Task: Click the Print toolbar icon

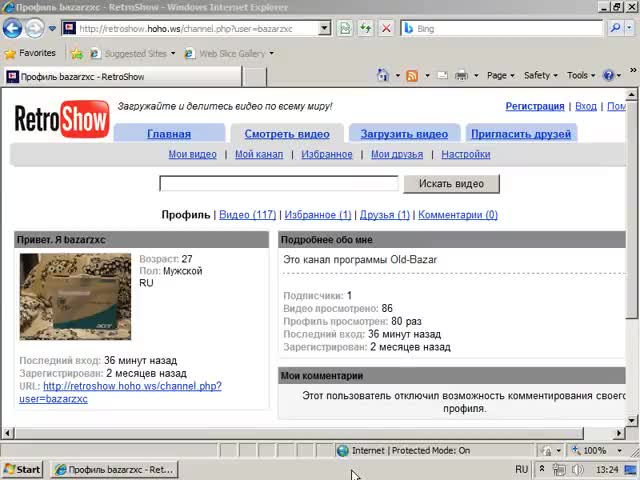Action: 462,75
